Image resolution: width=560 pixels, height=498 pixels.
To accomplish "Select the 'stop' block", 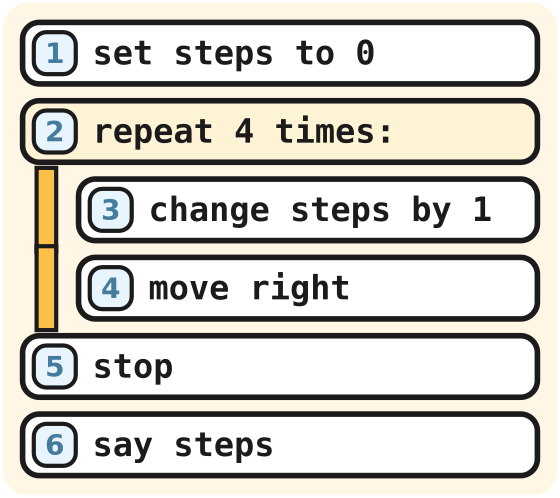I will (x=280, y=366).
